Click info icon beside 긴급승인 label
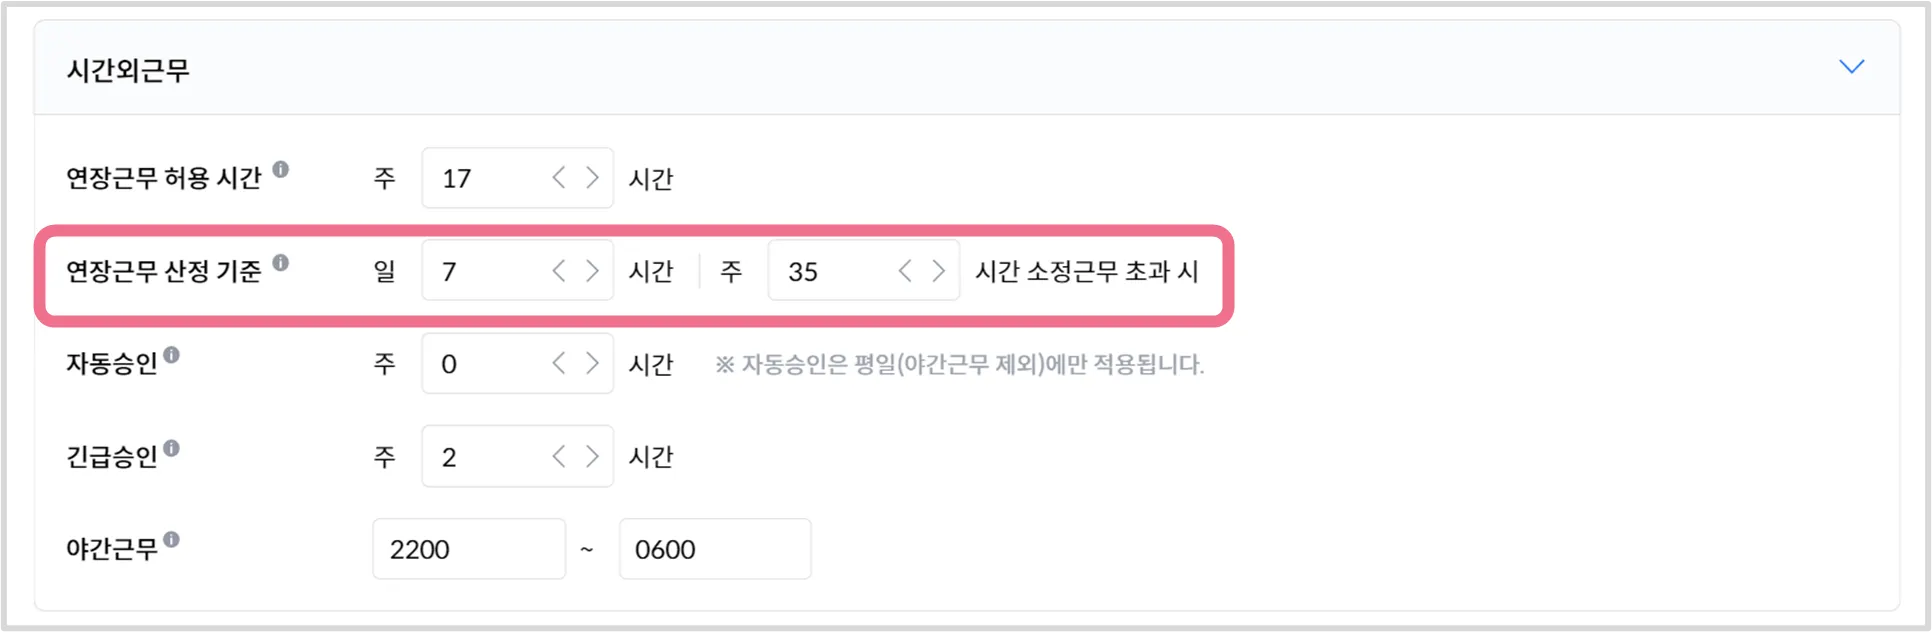1932x632 pixels. 172,447
